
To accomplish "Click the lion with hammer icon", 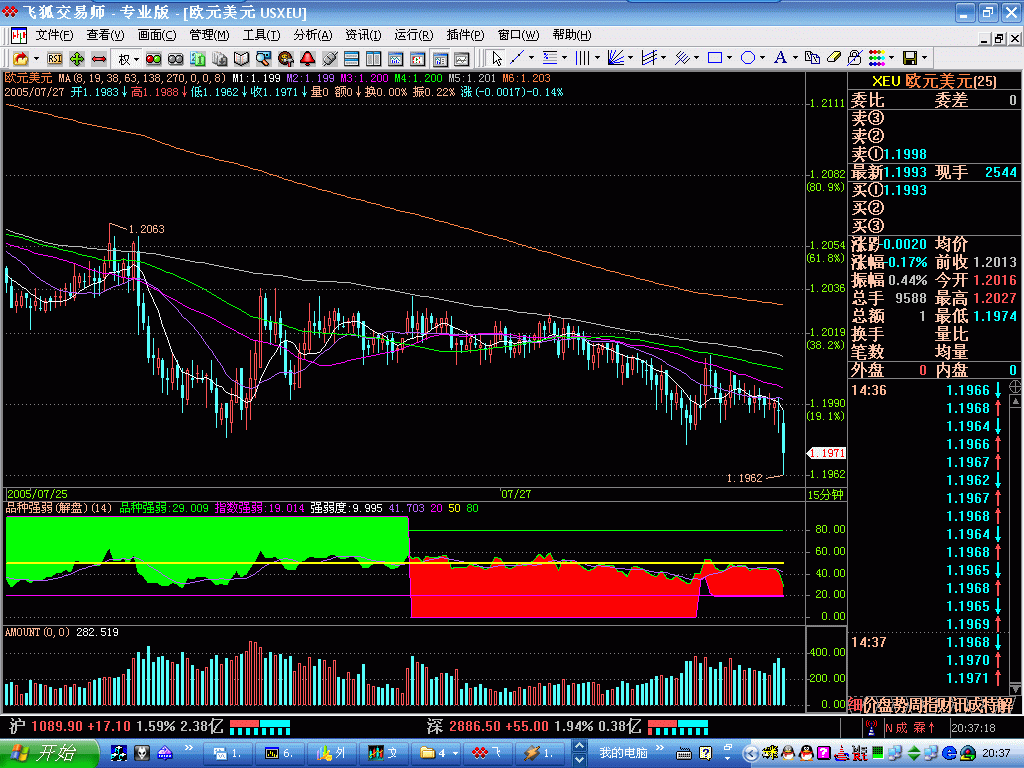I will (285, 59).
